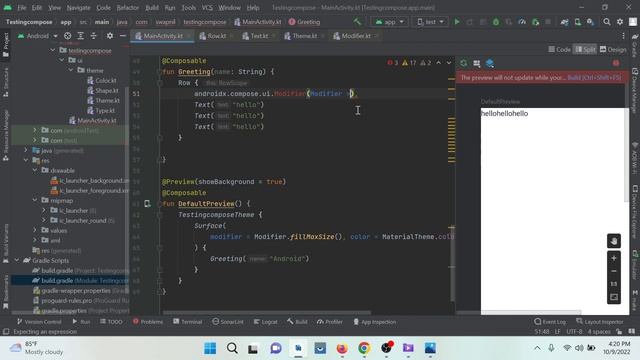Expand the values folder

click(x=35, y=230)
